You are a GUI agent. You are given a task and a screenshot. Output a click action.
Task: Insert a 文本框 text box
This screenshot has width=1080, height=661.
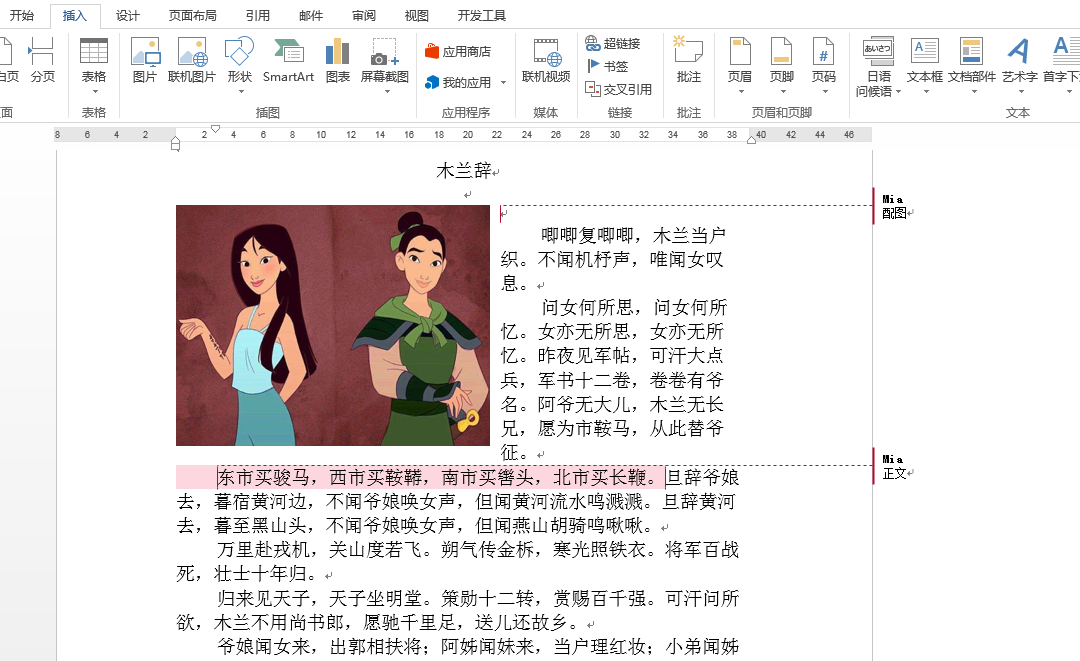coord(924,60)
